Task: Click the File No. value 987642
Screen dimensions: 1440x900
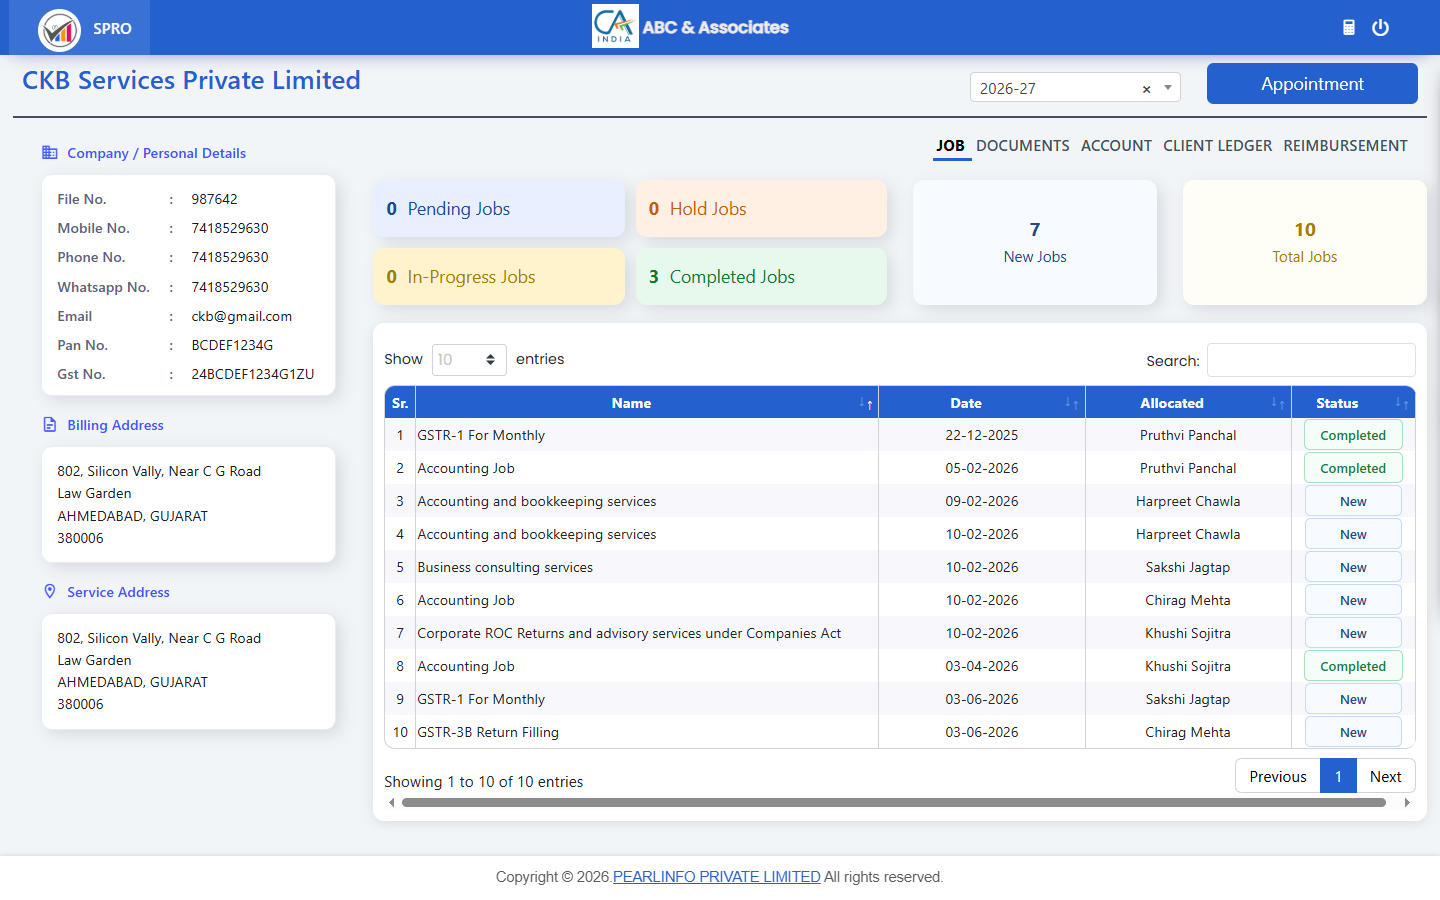Action: pos(214,199)
